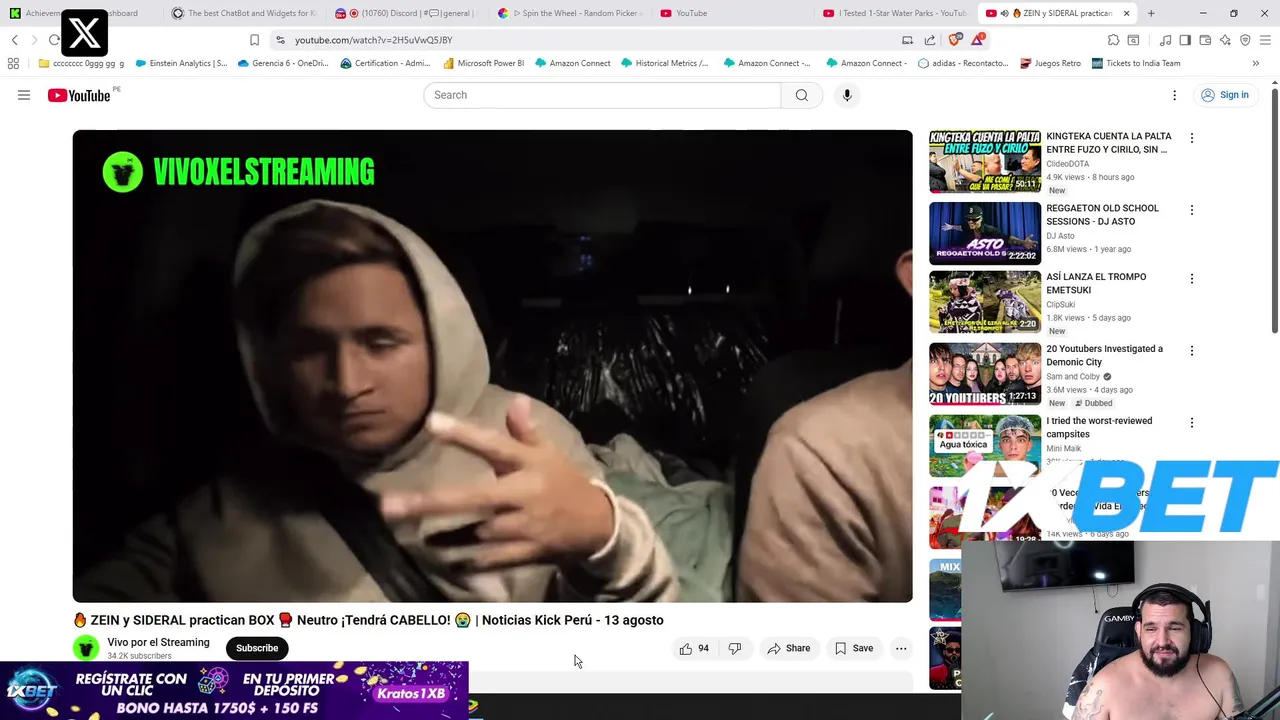Viewport: 1280px width, 720px height.
Task: Click the browser address bar URL
Action: pos(373,40)
